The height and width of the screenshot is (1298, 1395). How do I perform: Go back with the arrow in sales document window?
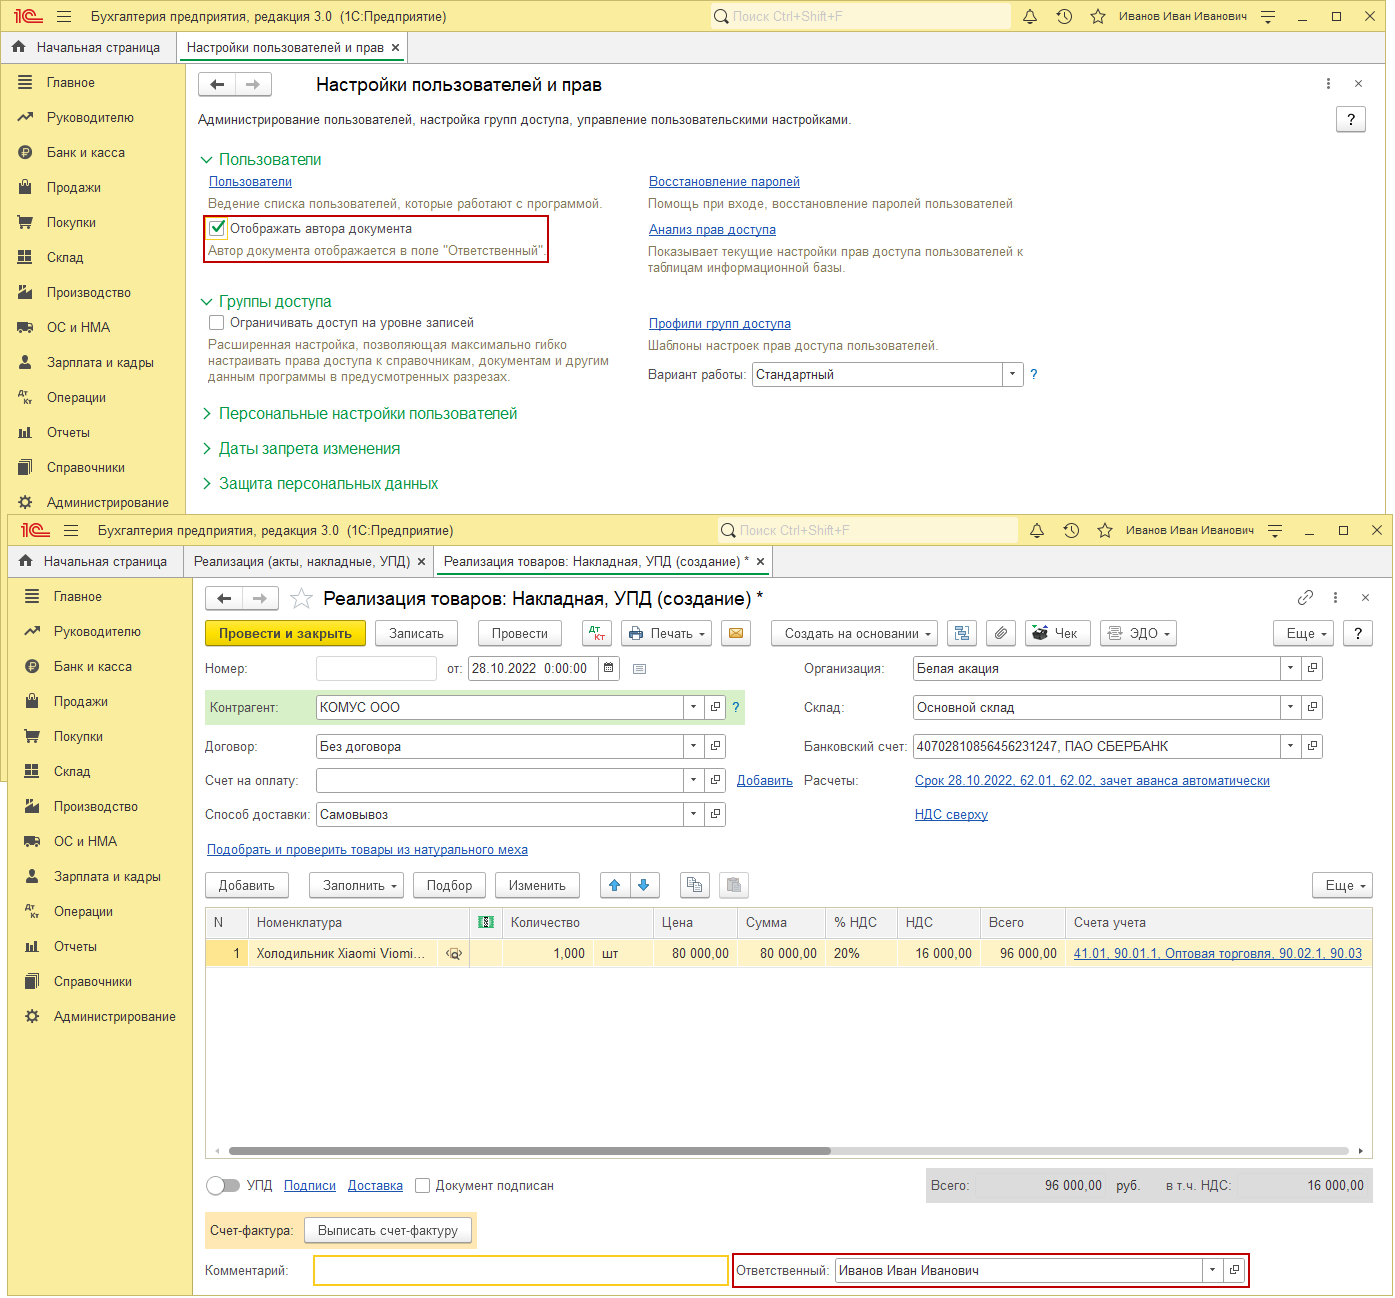coord(224,598)
